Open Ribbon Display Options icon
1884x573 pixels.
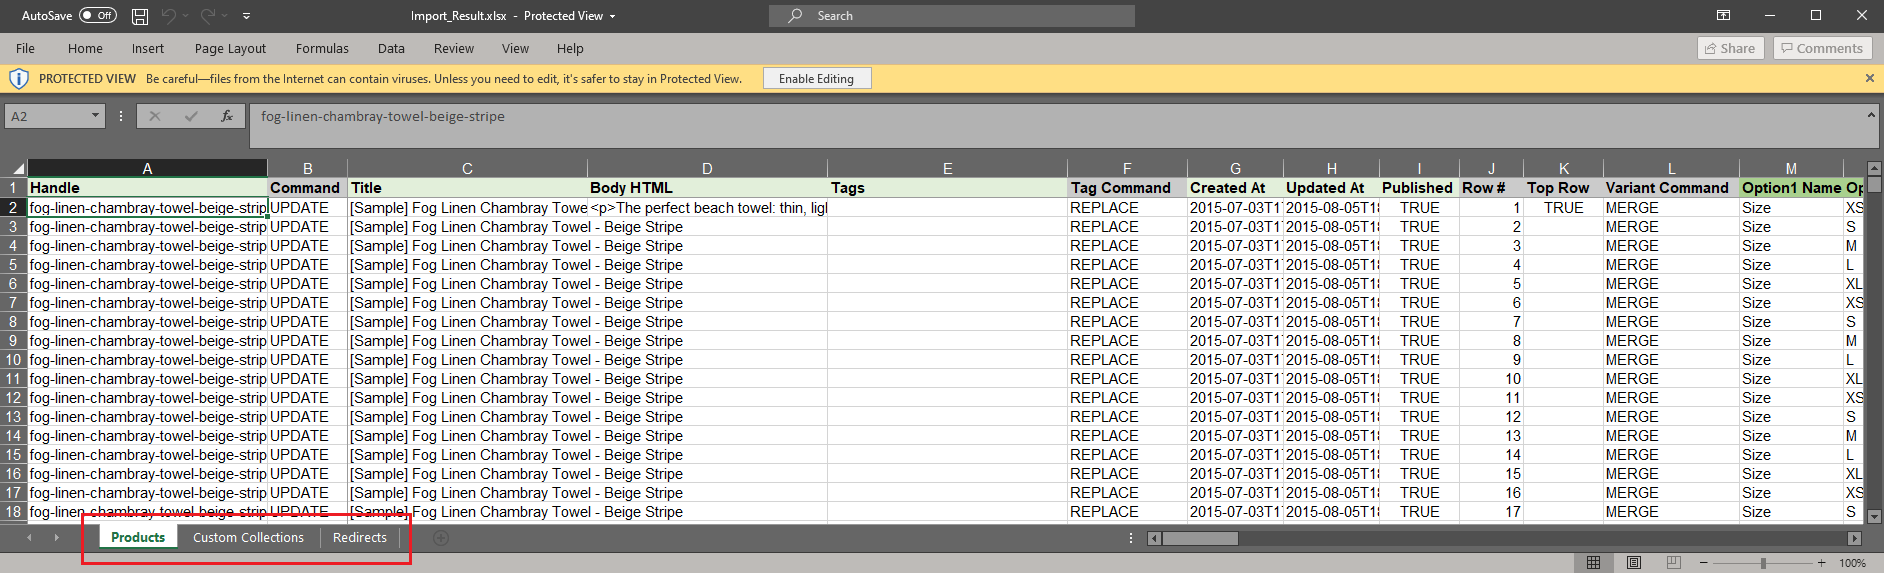tap(1724, 16)
